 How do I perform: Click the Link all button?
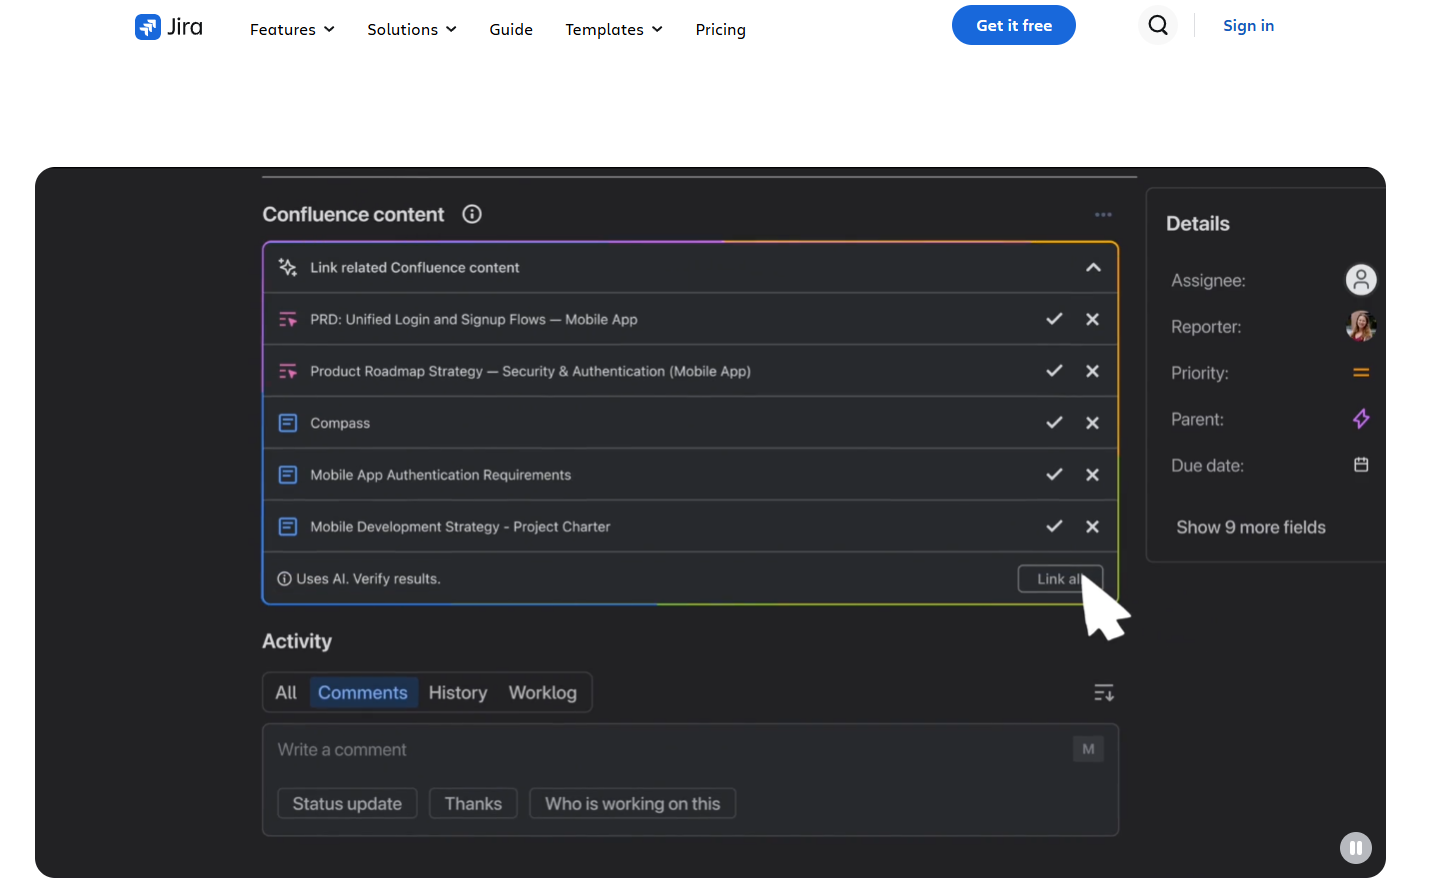pyautogui.click(x=1060, y=579)
